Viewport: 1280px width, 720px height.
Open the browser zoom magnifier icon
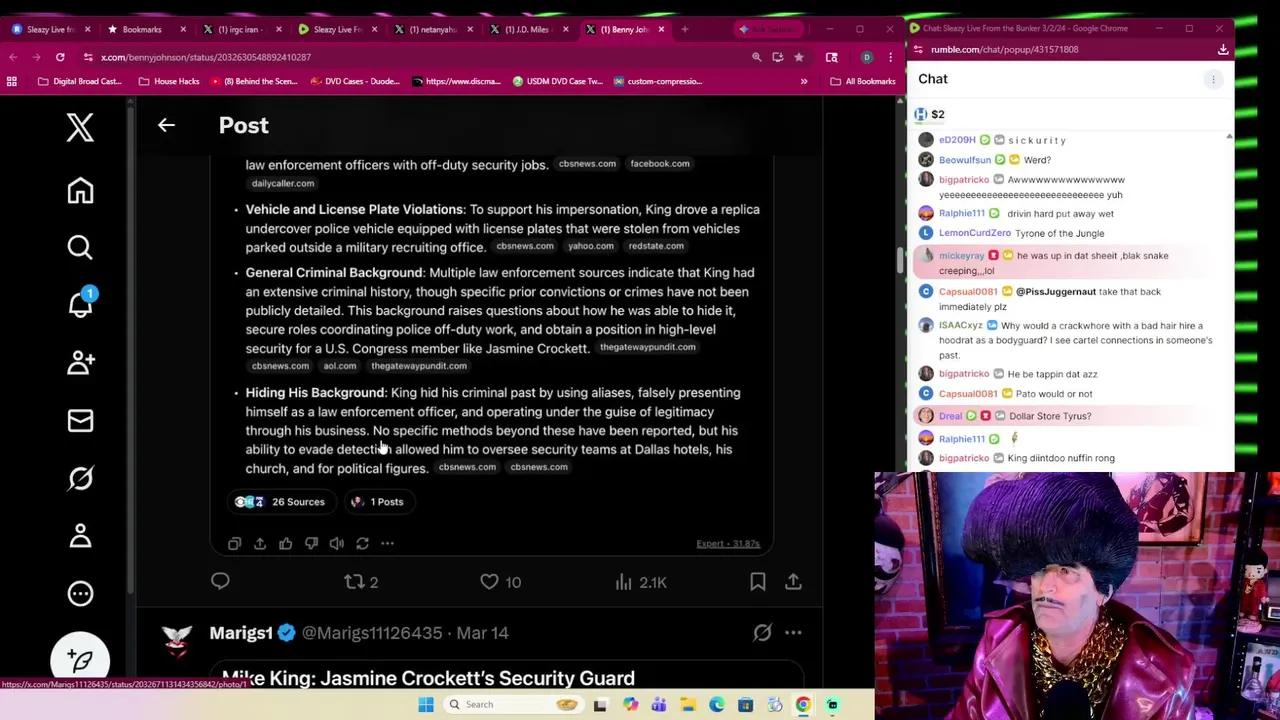coord(757,57)
